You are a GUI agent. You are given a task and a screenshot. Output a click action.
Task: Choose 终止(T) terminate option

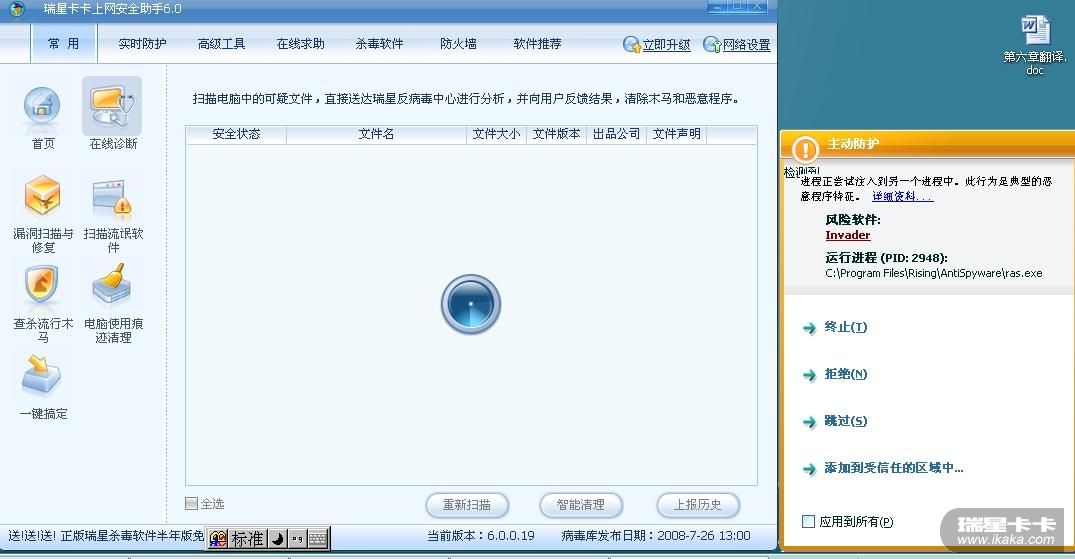[845, 327]
